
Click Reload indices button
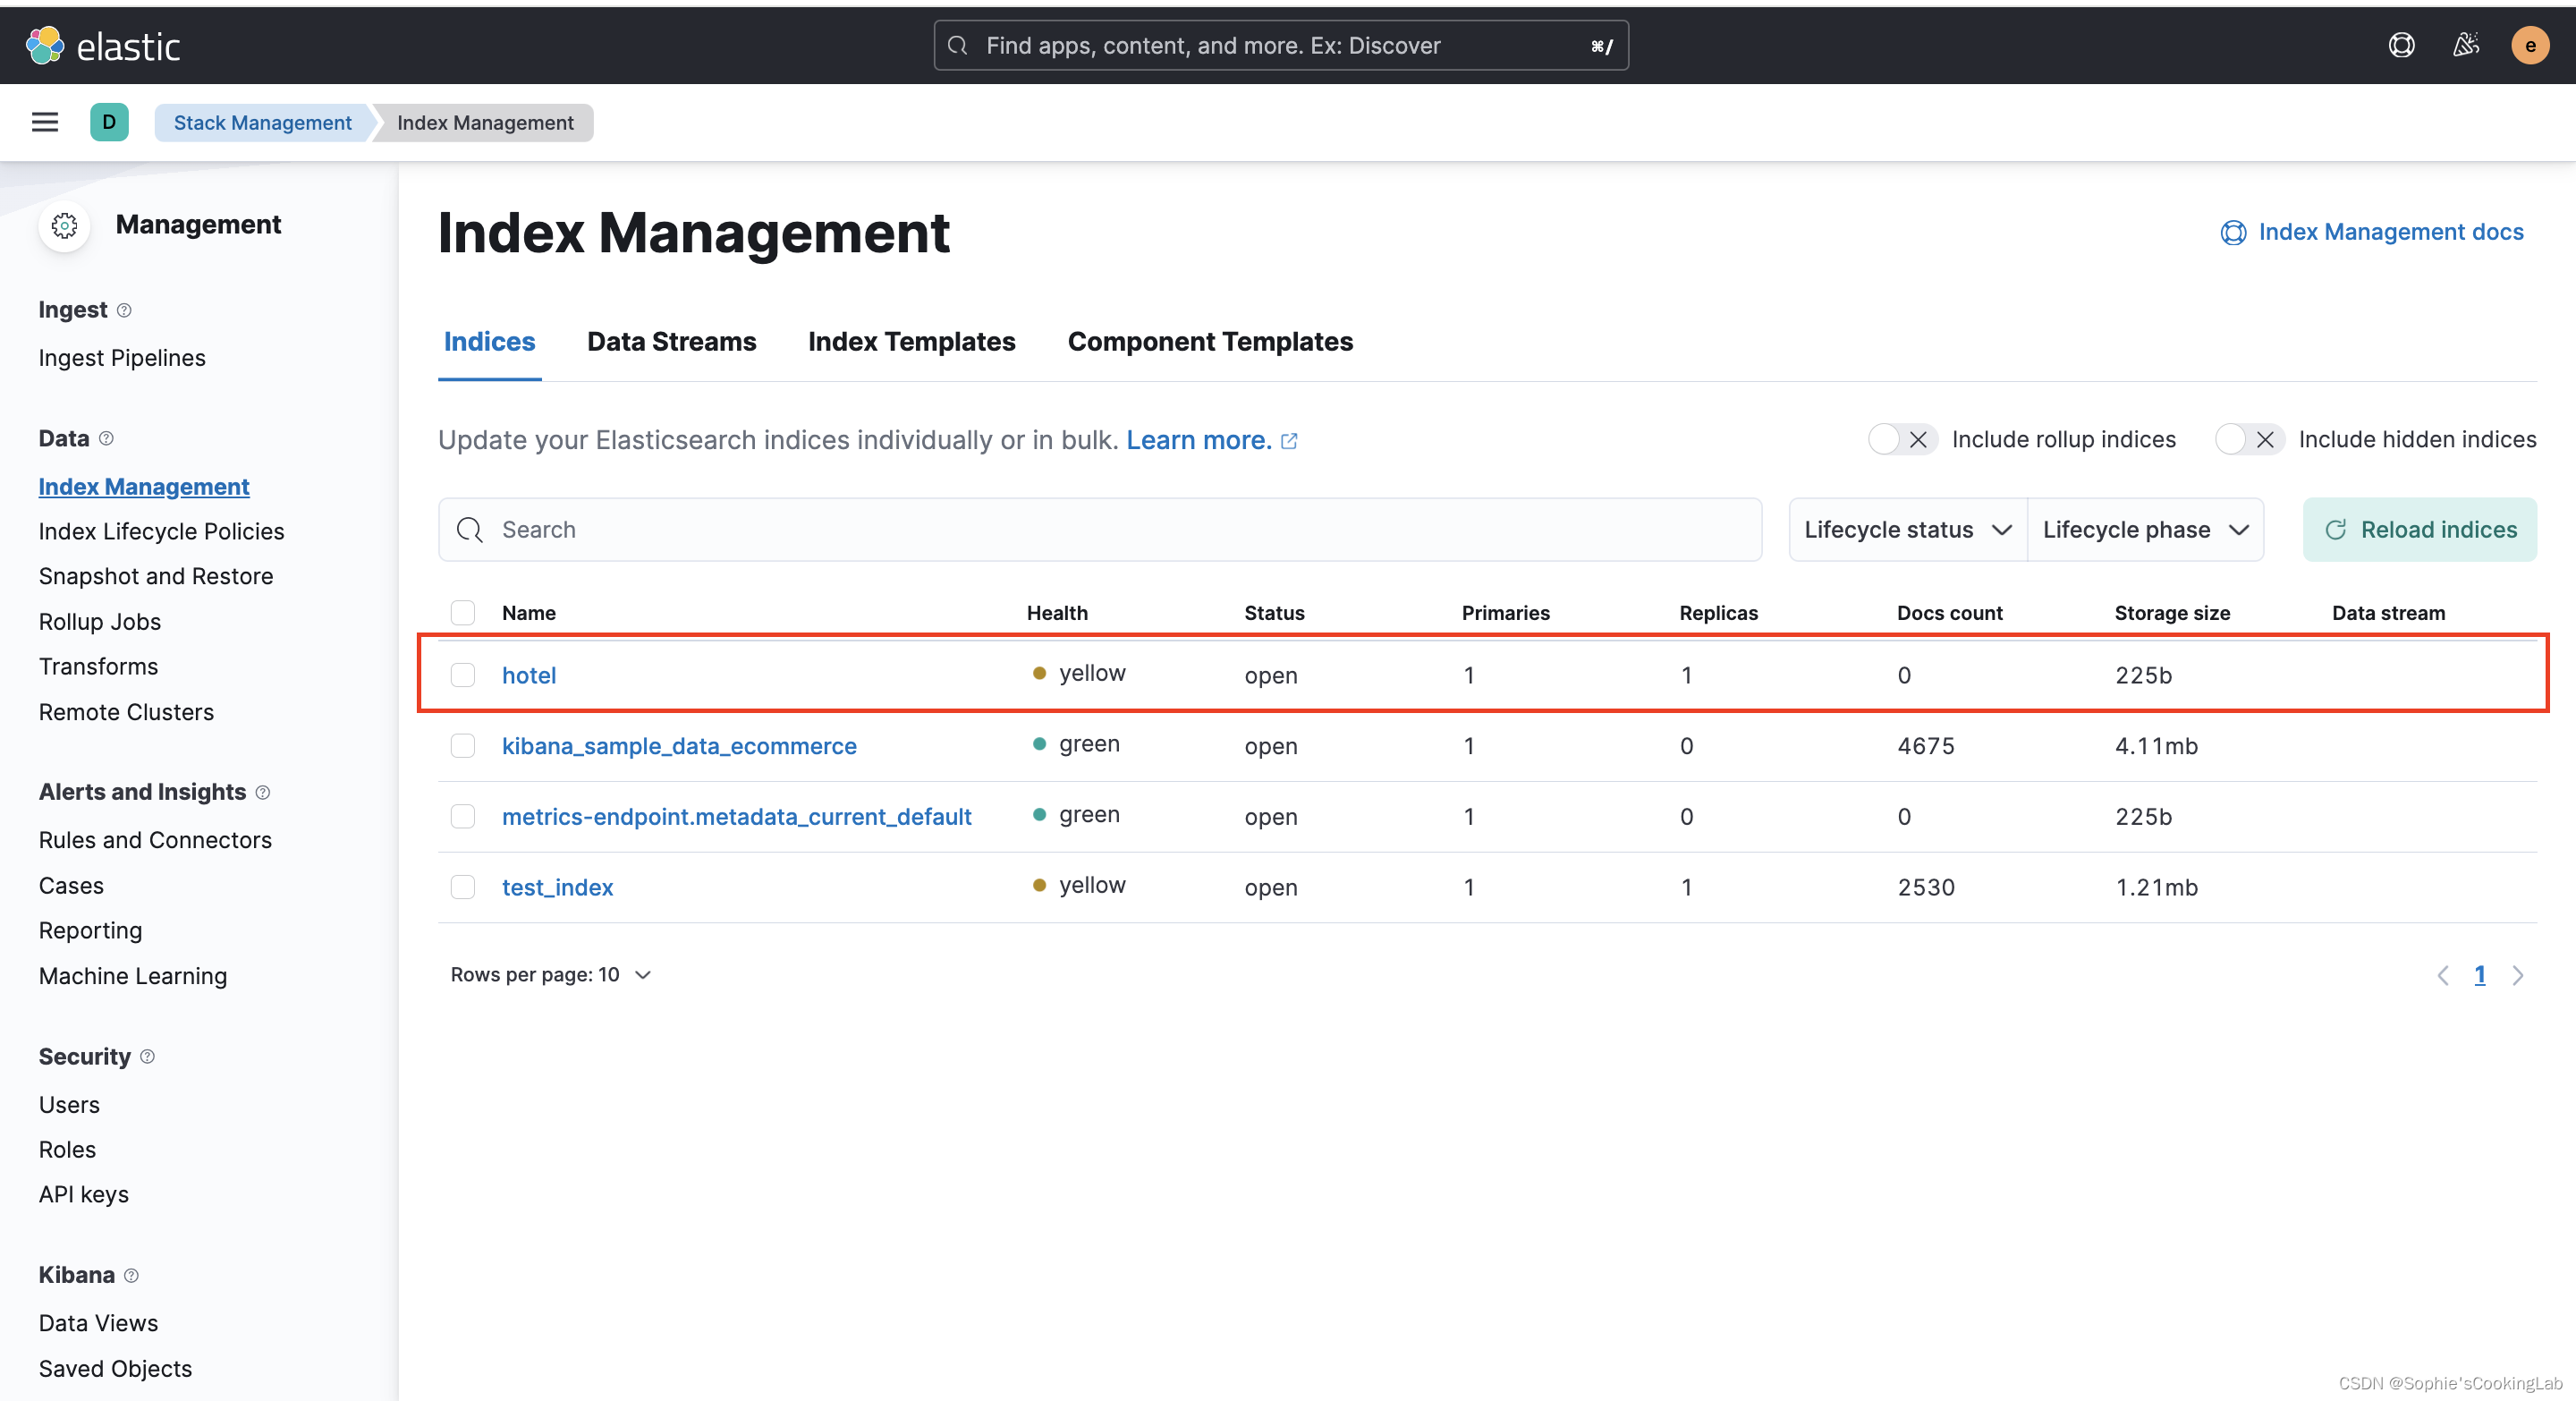tap(2420, 529)
